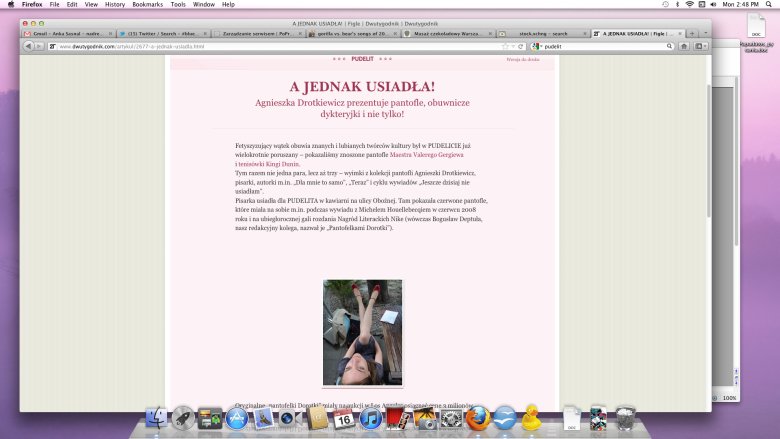Open iPhoto from the dock
Image resolution: width=780 pixels, height=439 pixels.
424,418
